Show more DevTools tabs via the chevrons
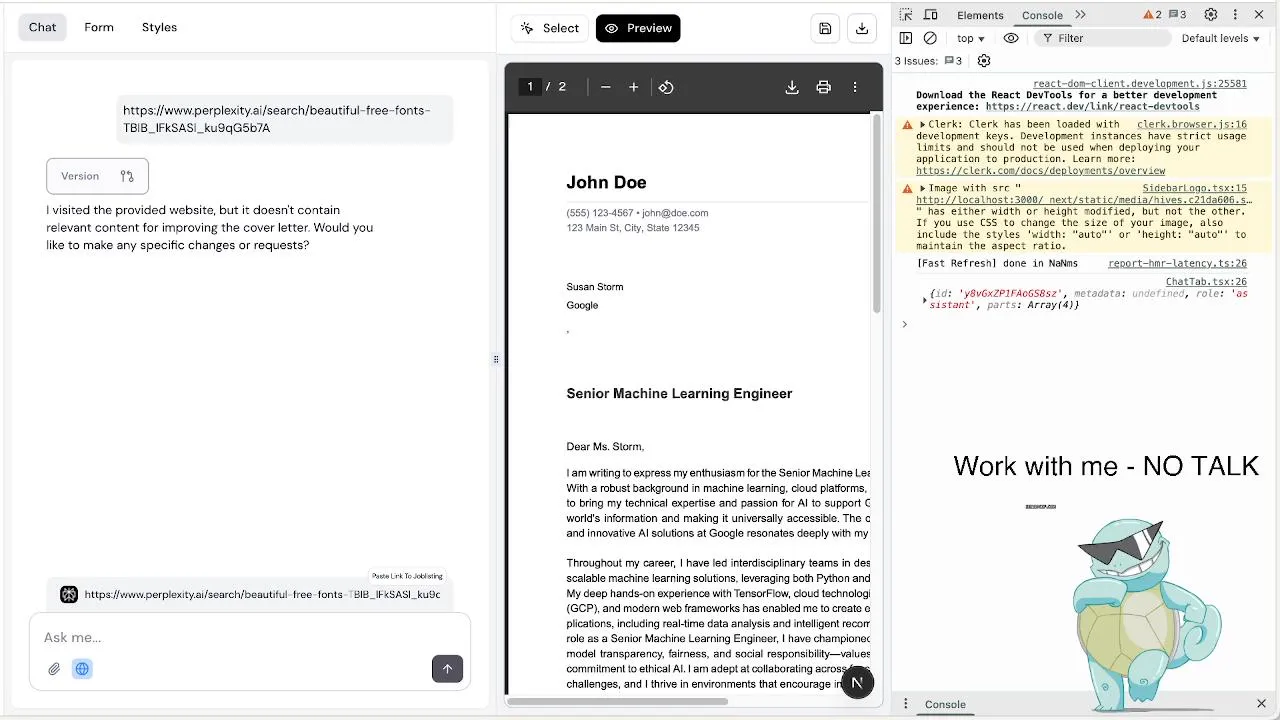The width and height of the screenshot is (1280, 720). [1080, 15]
